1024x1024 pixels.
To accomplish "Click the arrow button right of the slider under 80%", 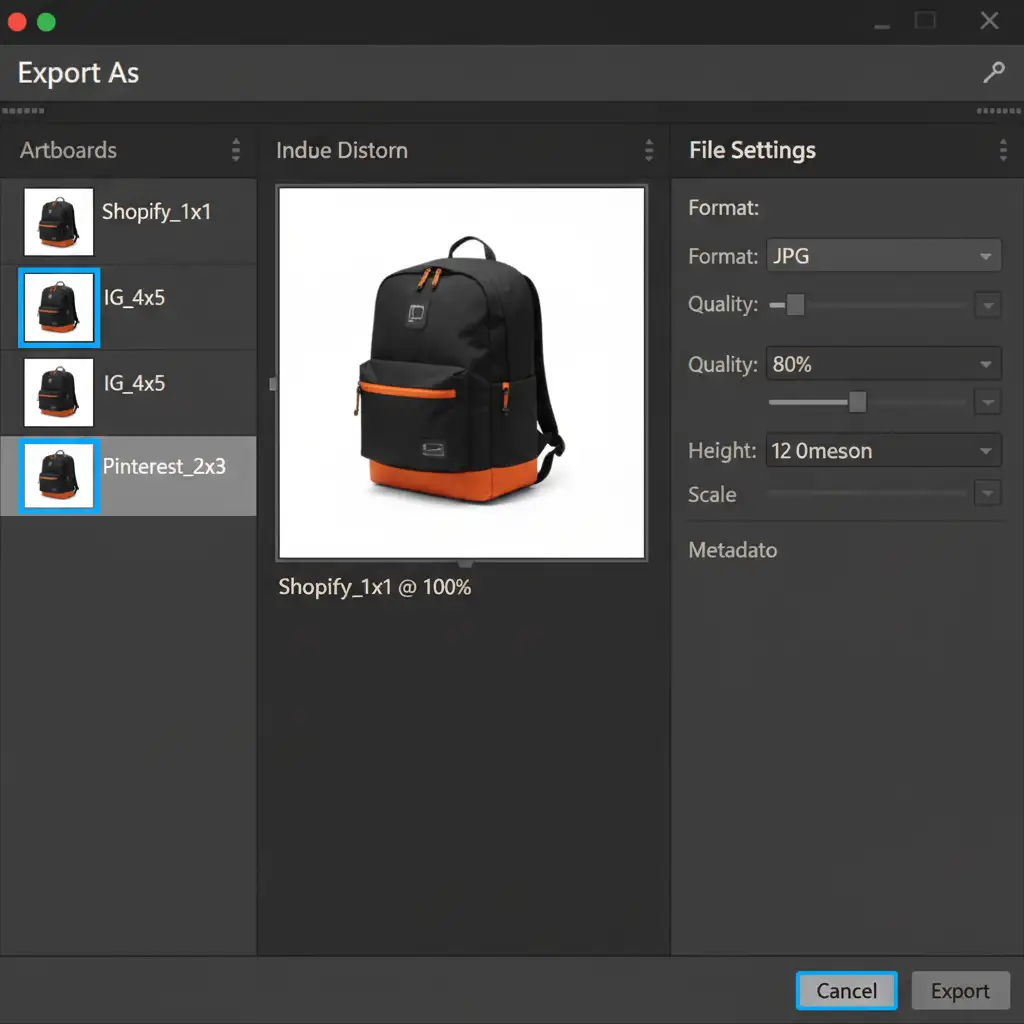I will pos(987,402).
